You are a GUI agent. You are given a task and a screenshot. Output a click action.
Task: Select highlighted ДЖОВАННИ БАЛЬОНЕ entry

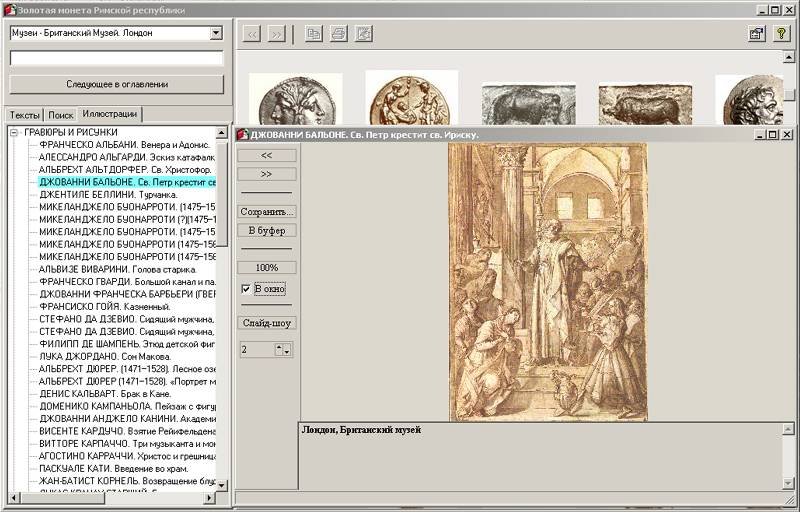tap(127, 182)
